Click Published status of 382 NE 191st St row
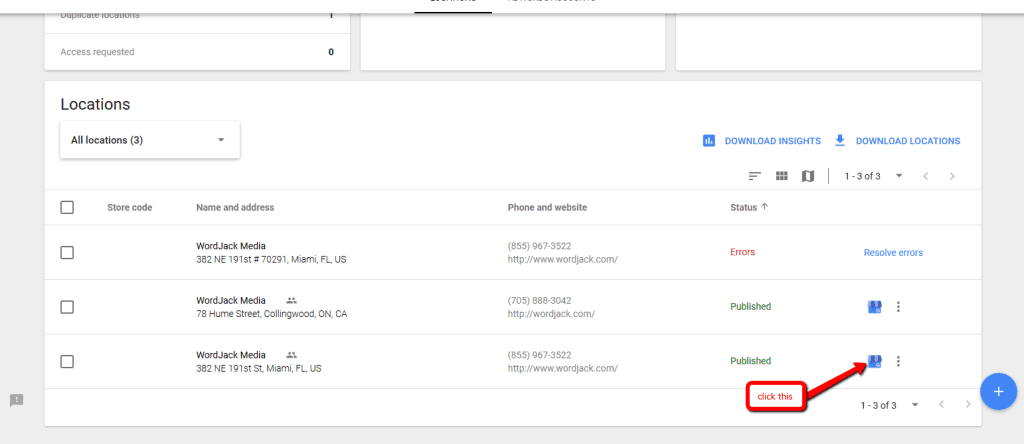The height and width of the screenshot is (444, 1024). point(750,360)
